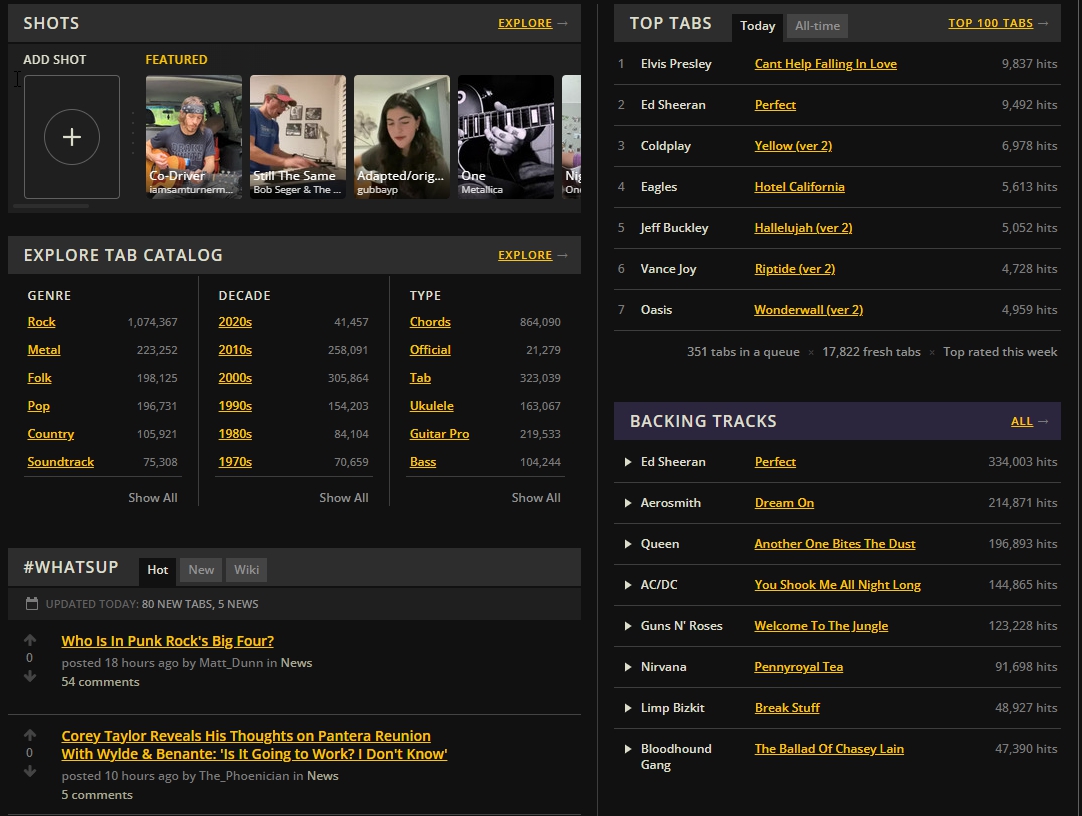1082x816 pixels.
Task: Select the Hot tab in #WHATSUP
Action: [x=157, y=570]
